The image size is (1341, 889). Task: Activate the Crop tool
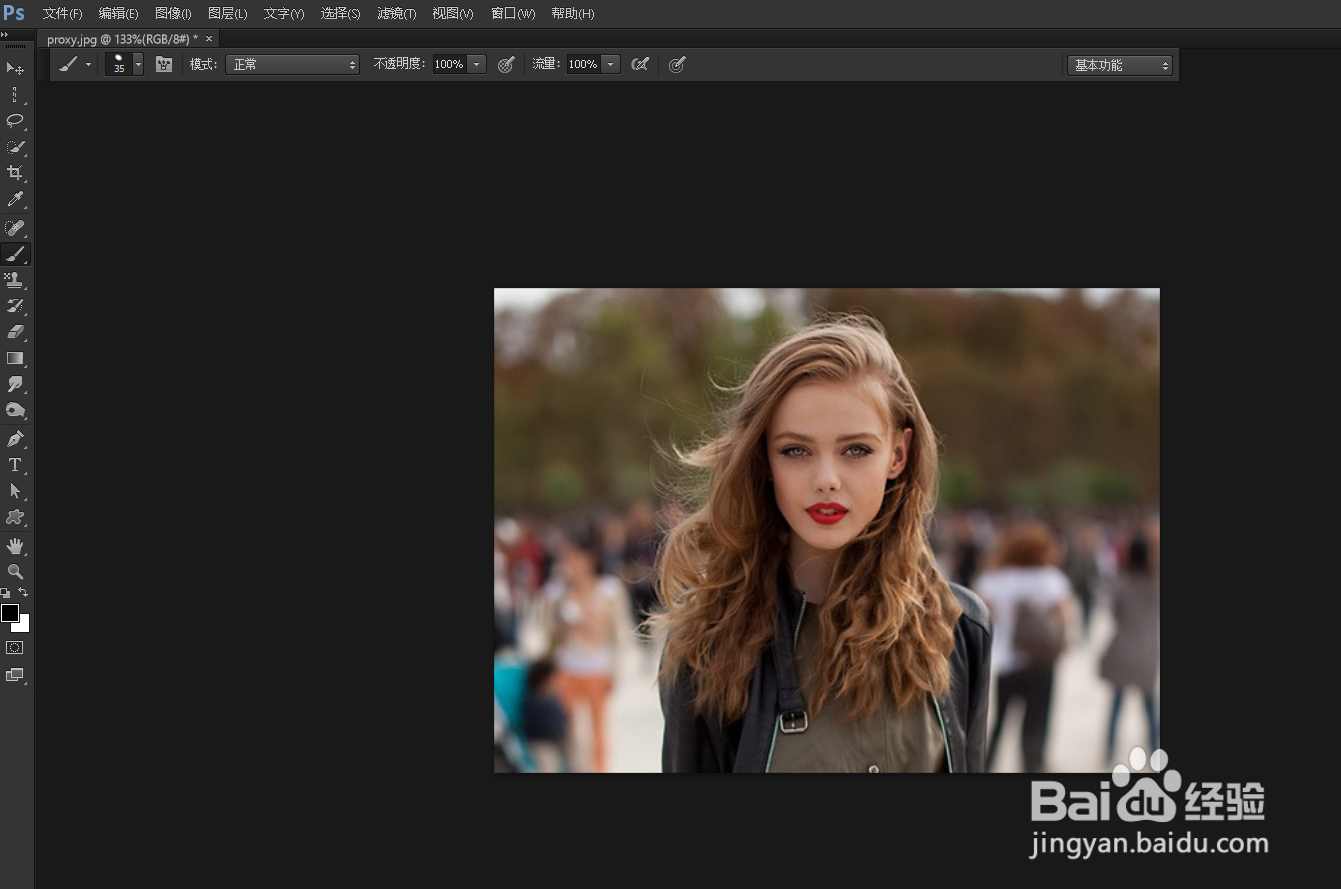(15, 172)
